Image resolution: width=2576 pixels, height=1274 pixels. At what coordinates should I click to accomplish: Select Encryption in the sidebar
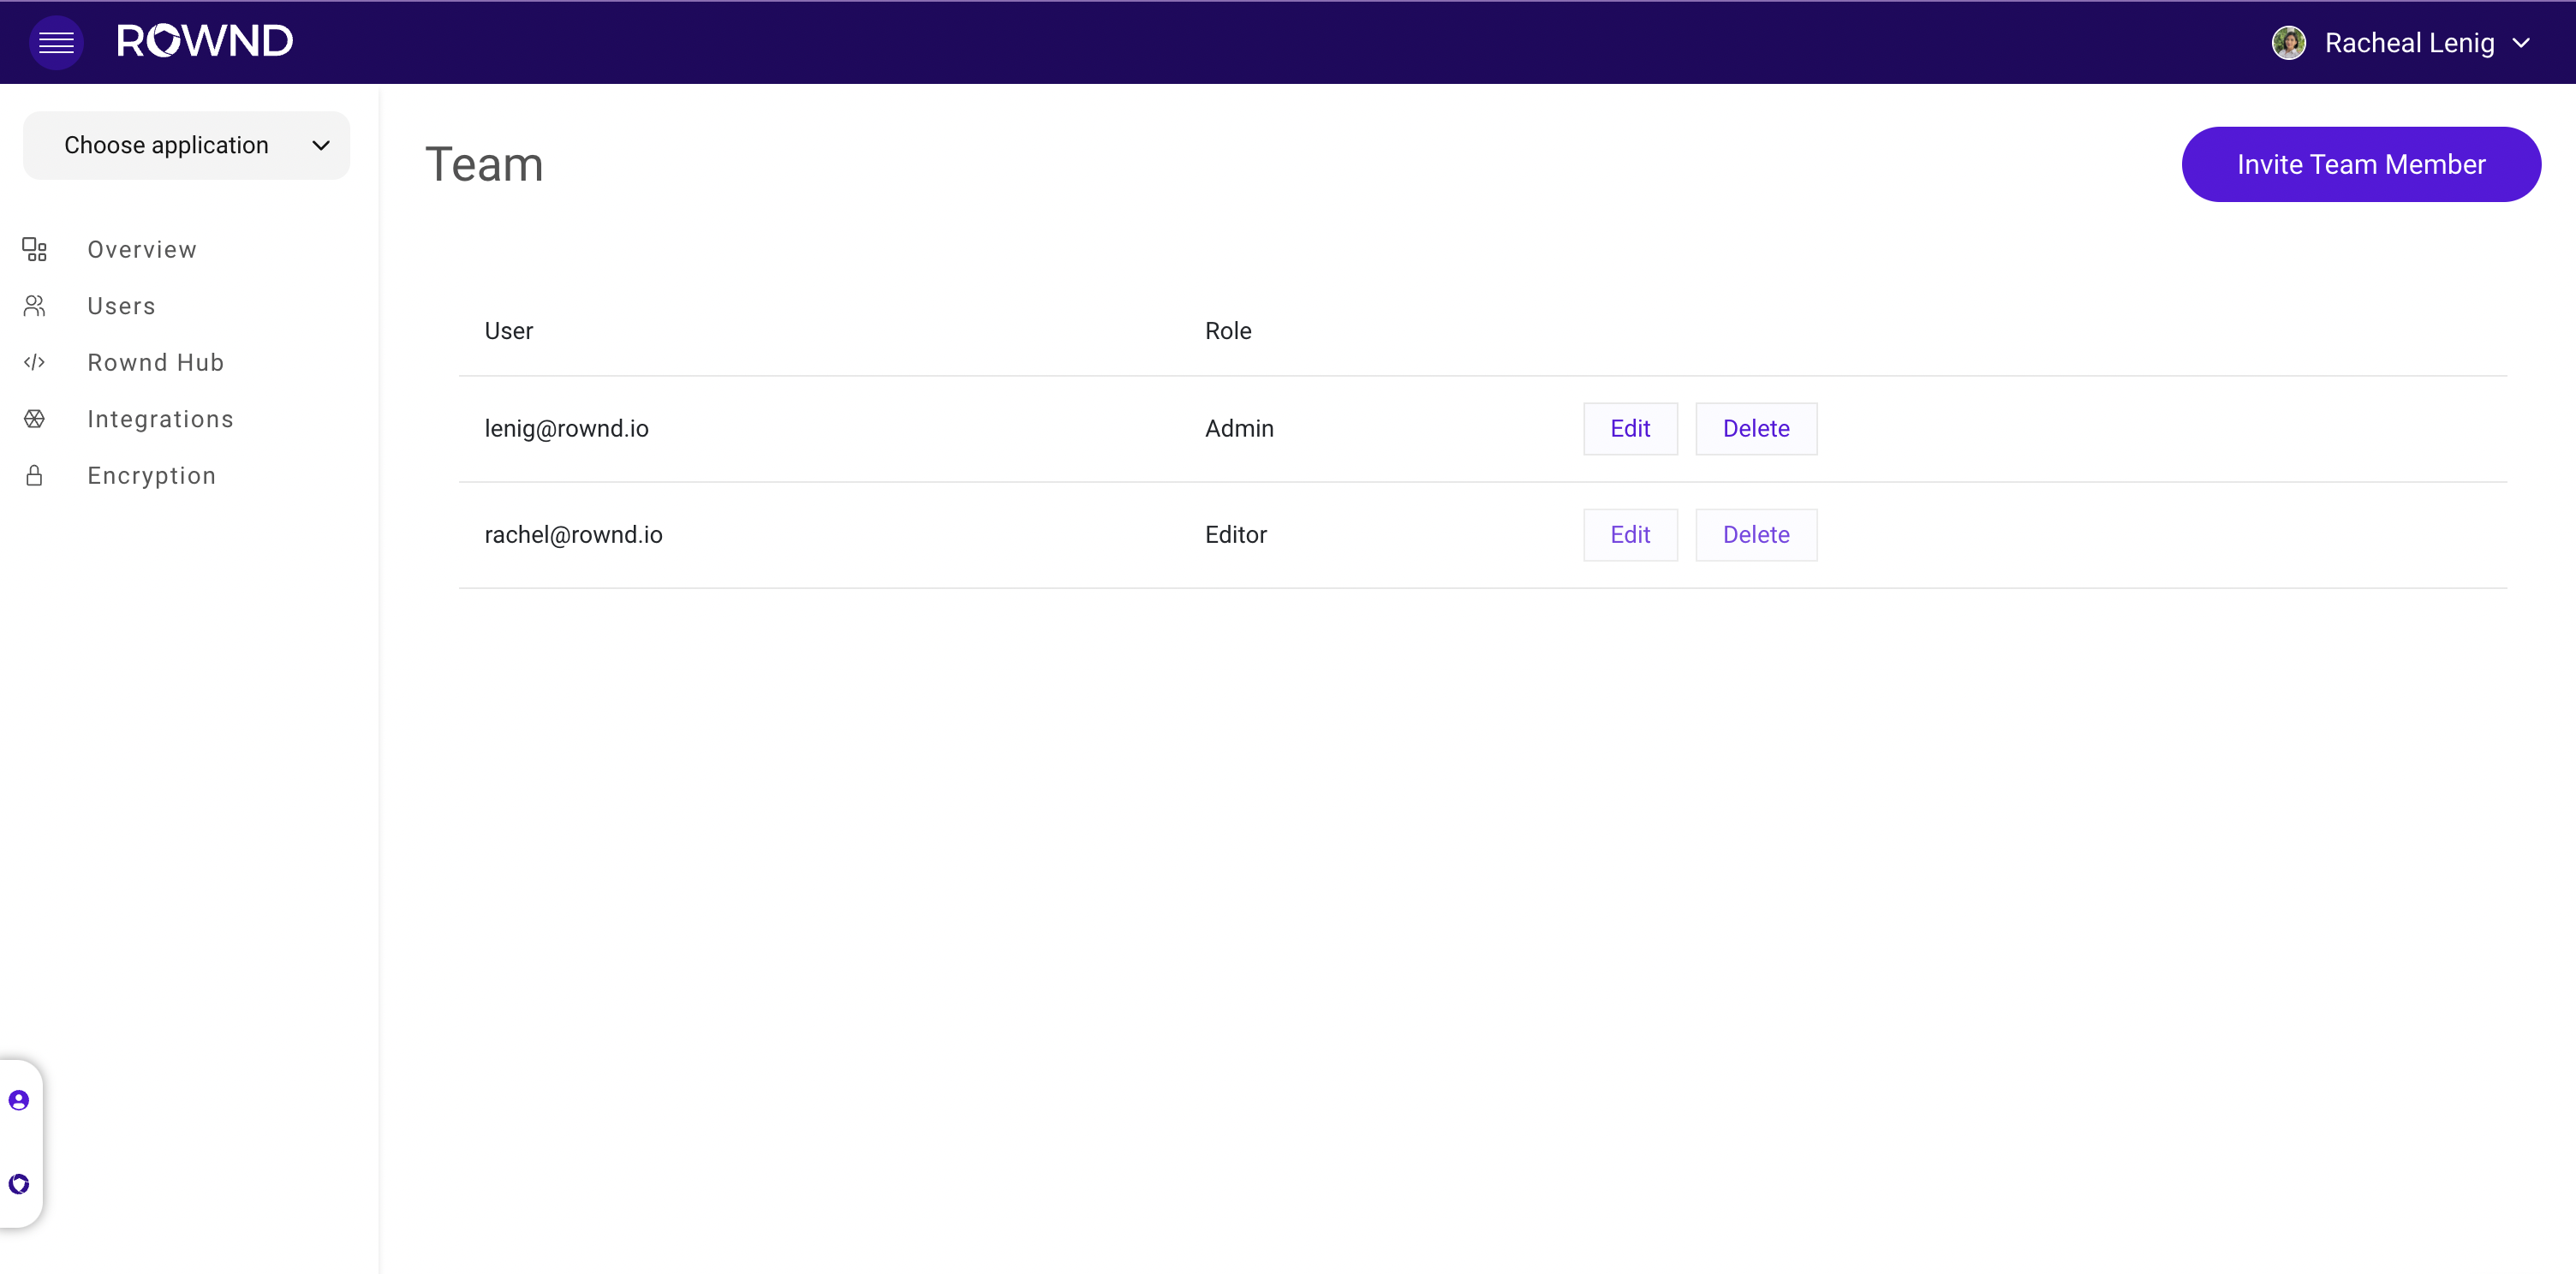click(151, 476)
